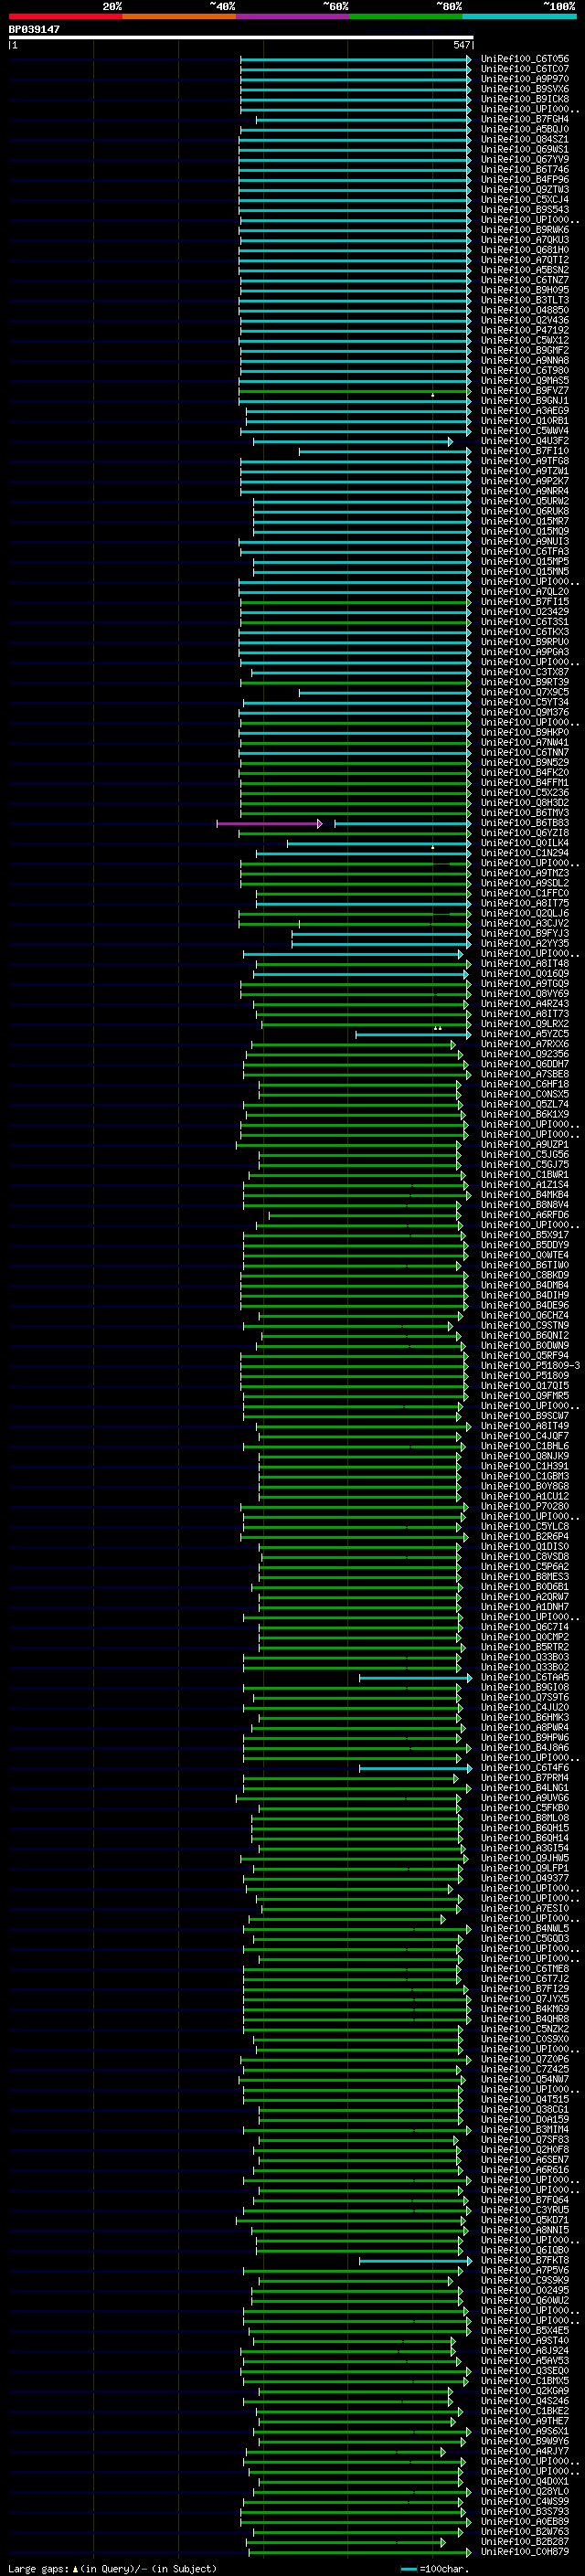Click hit label UniRef100_P70280
The height and width of the screenshot is (2576, 585).
[524, 1506]
